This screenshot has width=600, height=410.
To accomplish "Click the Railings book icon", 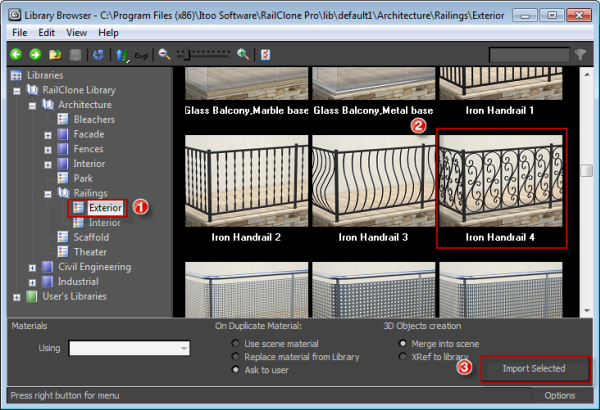I will 64,193.
